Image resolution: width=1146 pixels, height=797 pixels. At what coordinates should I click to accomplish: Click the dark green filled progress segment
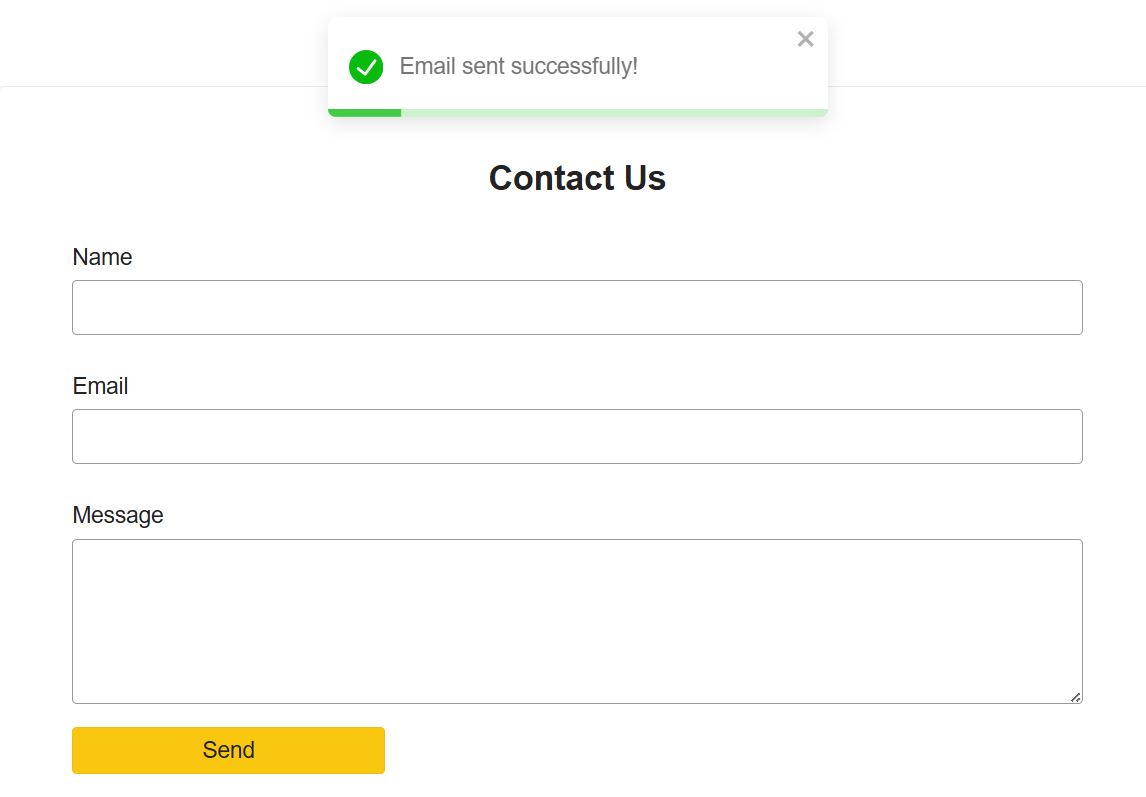(365, 112)
